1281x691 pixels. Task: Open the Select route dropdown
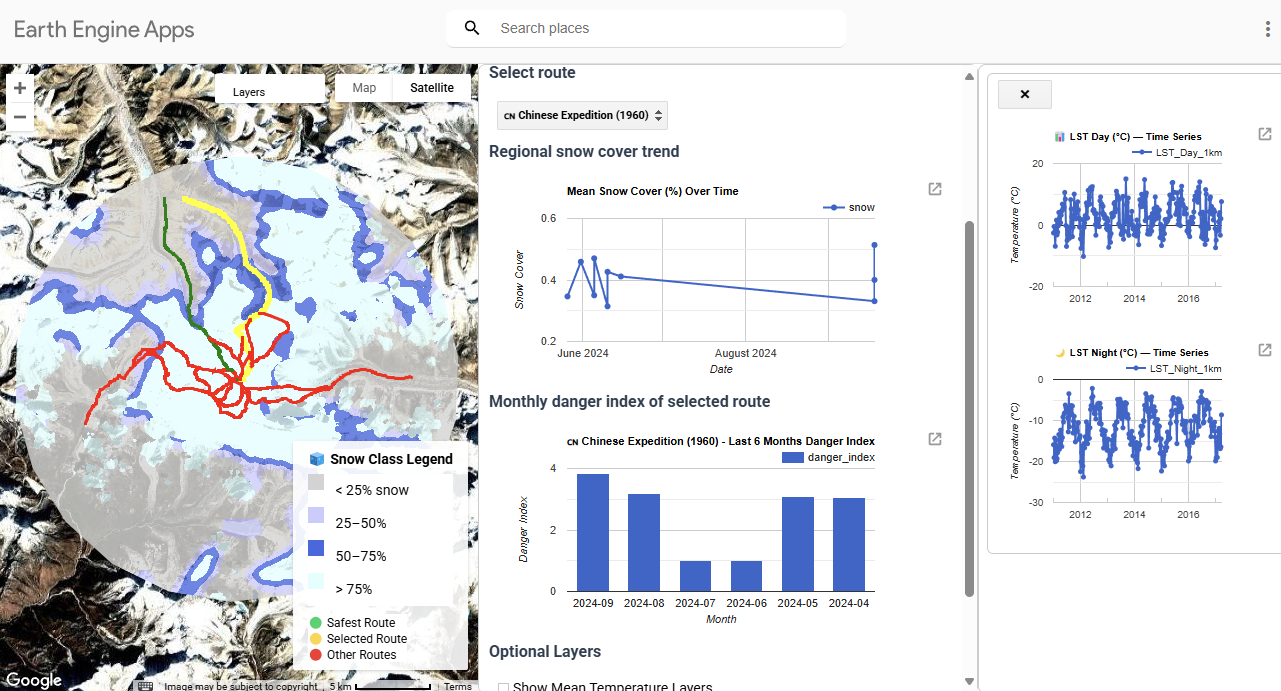[582, 115]
